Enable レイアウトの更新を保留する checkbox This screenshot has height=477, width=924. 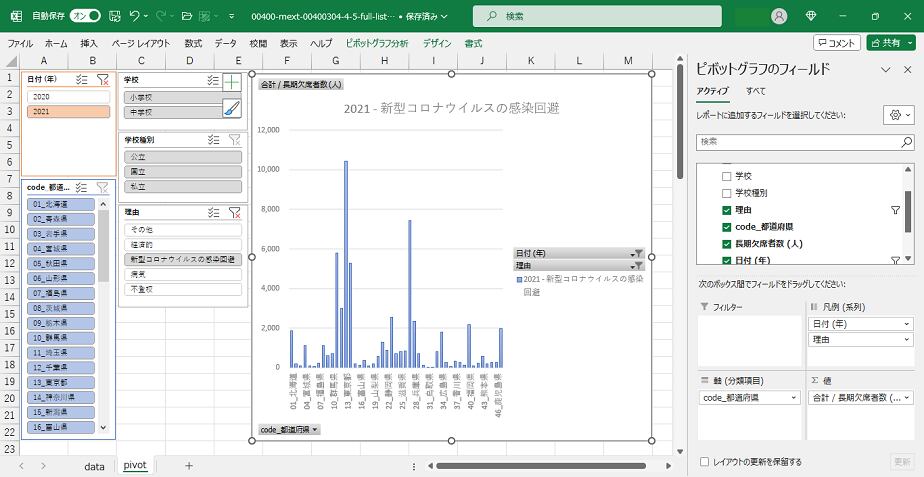tap(706, 462)
